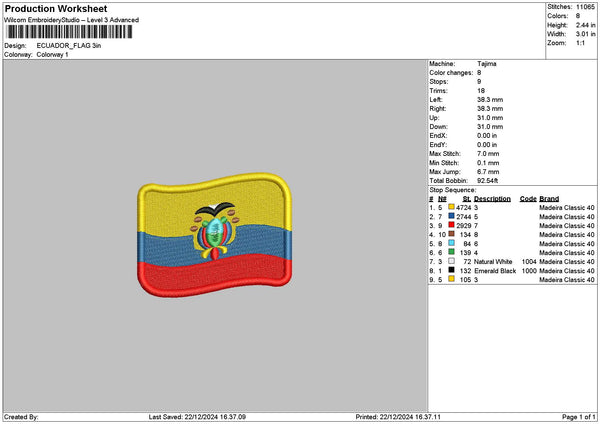Click the Description column header
This screenshot has width=600, height=424.
(492, 199)
